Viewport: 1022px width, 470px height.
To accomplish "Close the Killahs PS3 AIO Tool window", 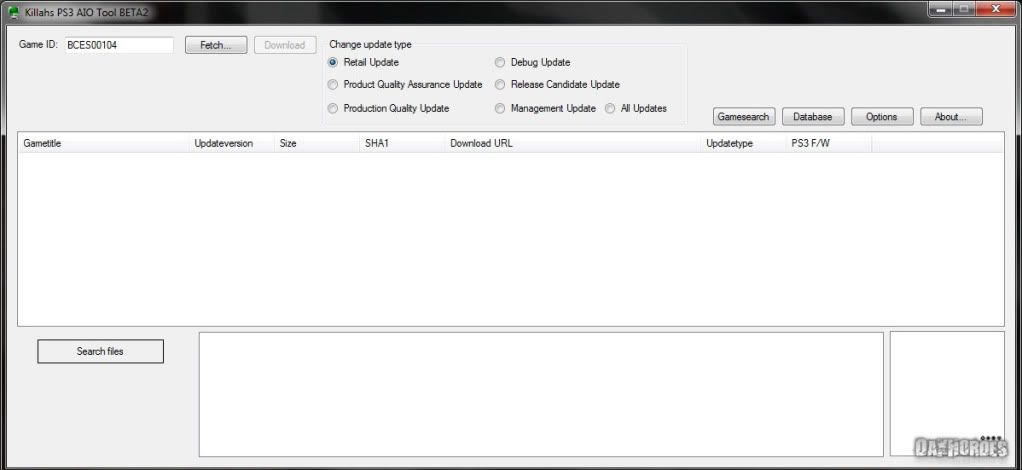I will click(x=996, y=8).
